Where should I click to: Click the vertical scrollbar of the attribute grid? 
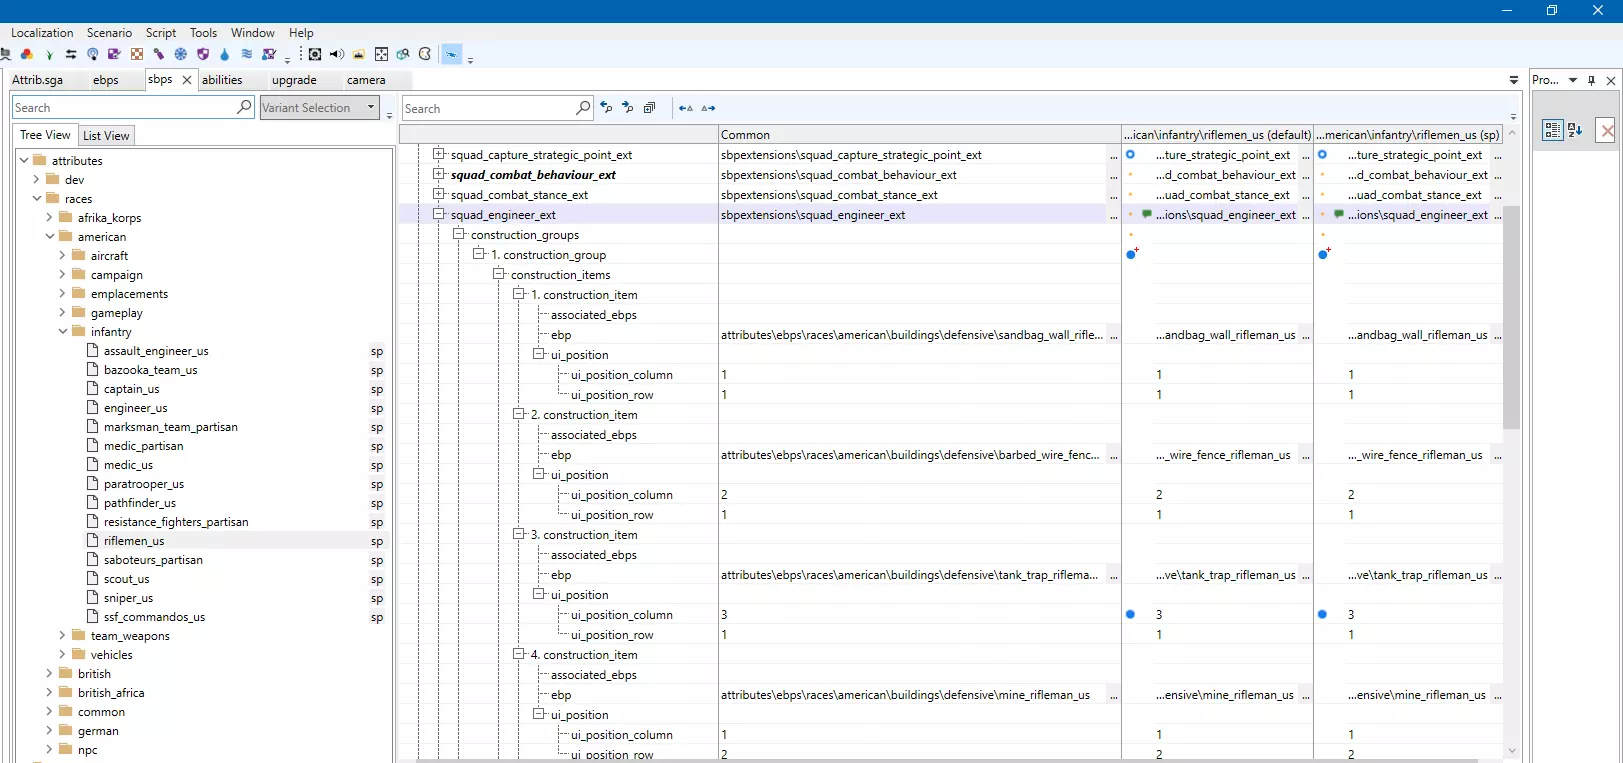click(x=1511, y=317)
